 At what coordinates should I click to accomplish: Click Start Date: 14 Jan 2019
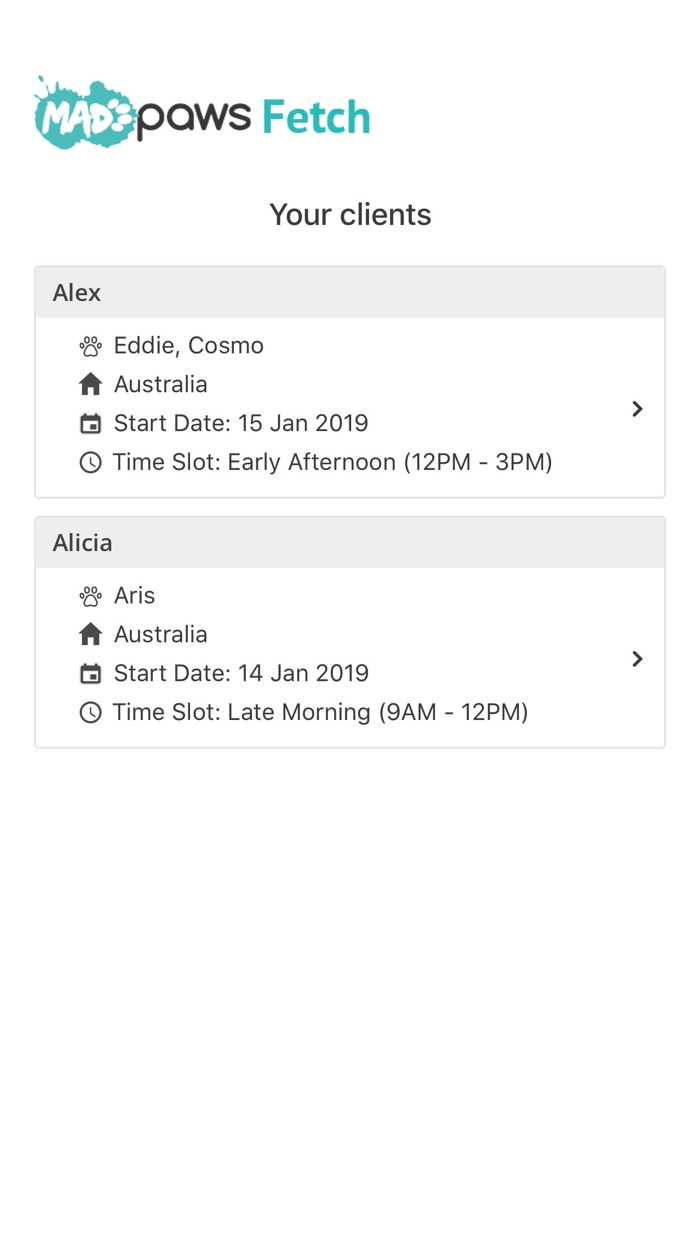241,673
